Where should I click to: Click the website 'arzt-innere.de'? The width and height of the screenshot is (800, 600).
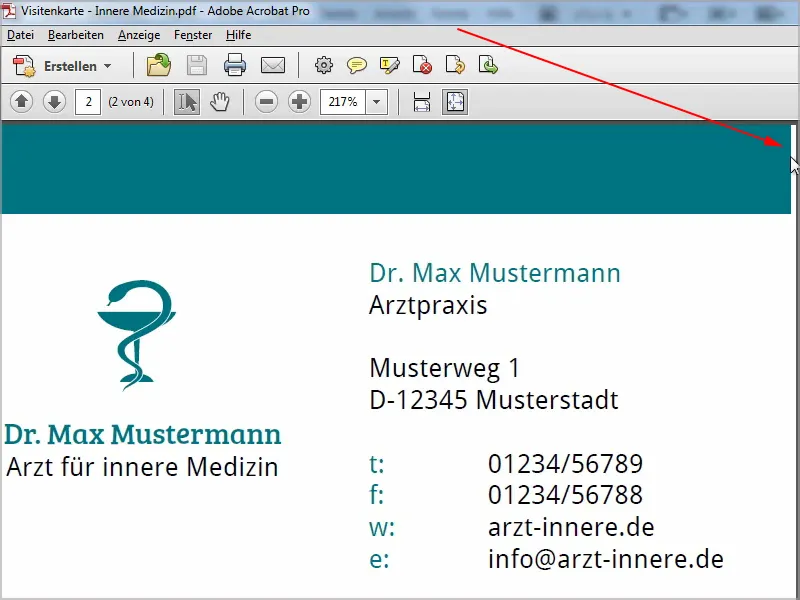[x=571, y=528]
